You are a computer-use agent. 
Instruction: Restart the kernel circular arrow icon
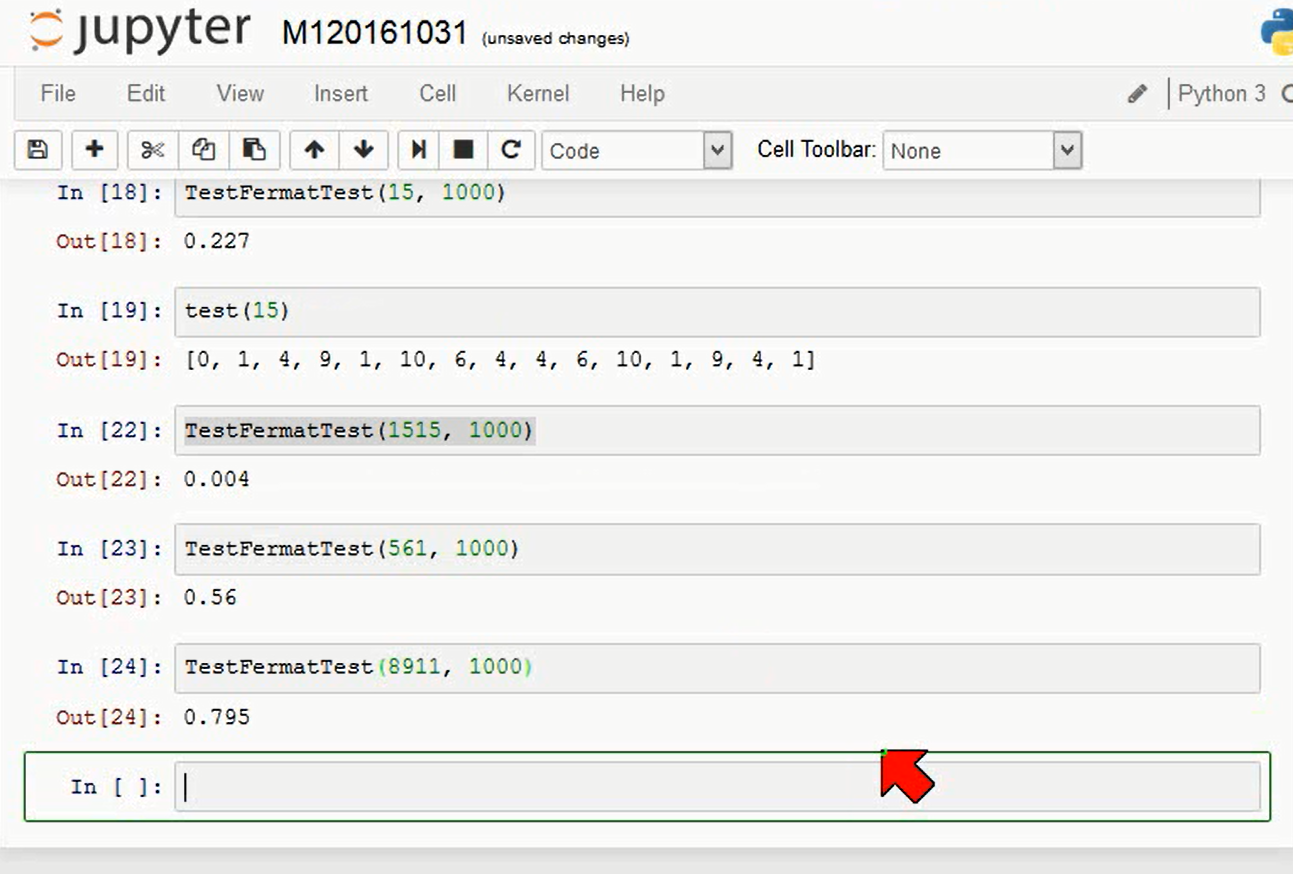(x=511, y=151)
